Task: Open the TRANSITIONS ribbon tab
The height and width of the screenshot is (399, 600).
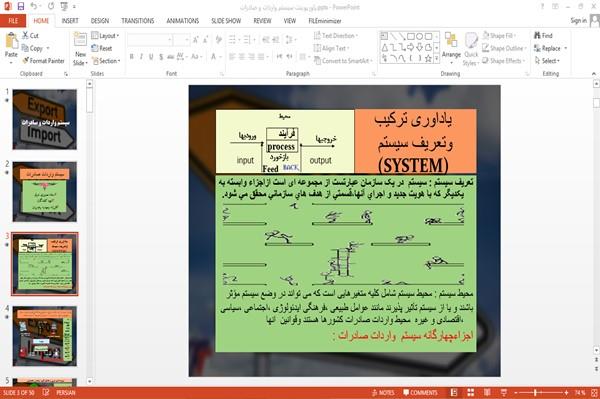Action: pyautogui.click(x=138, y=21)
